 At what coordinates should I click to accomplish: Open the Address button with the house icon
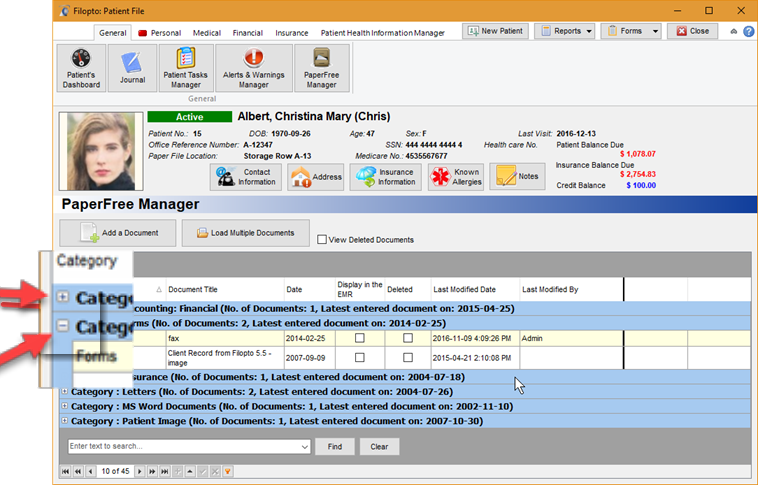pyautogui.click(x=316, y=177)
